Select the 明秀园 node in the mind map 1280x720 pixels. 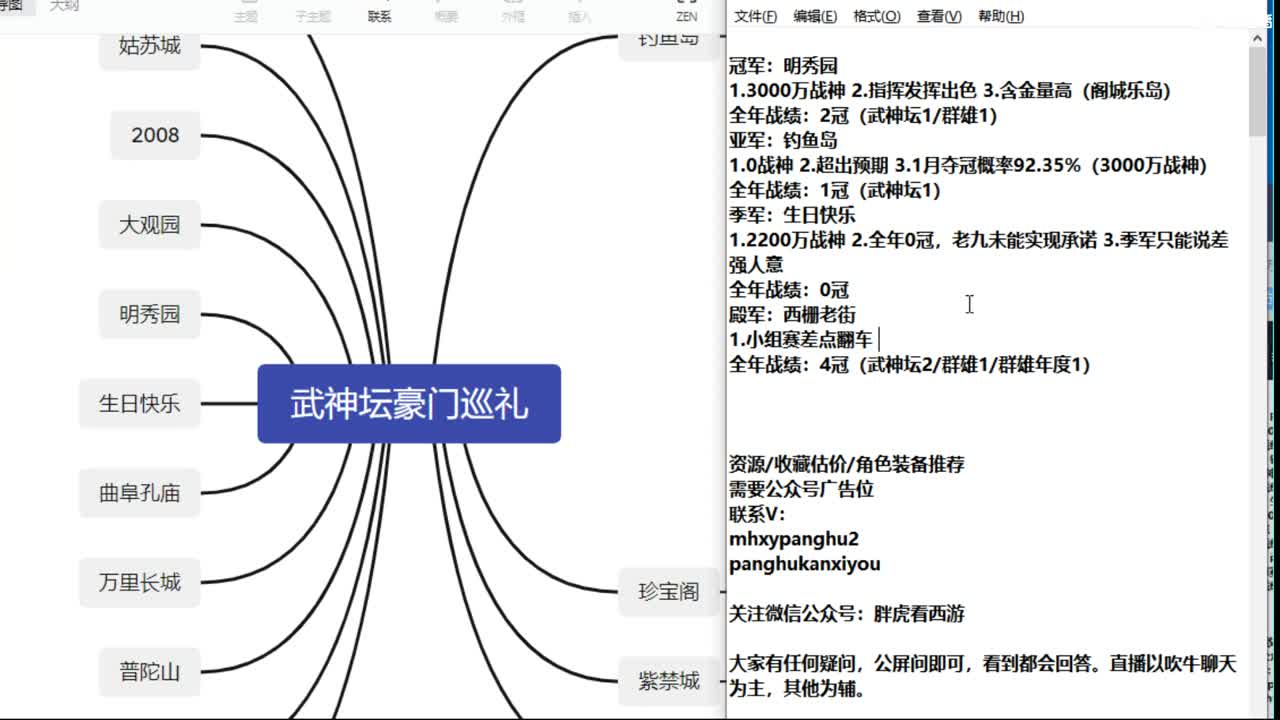point(150,314)
